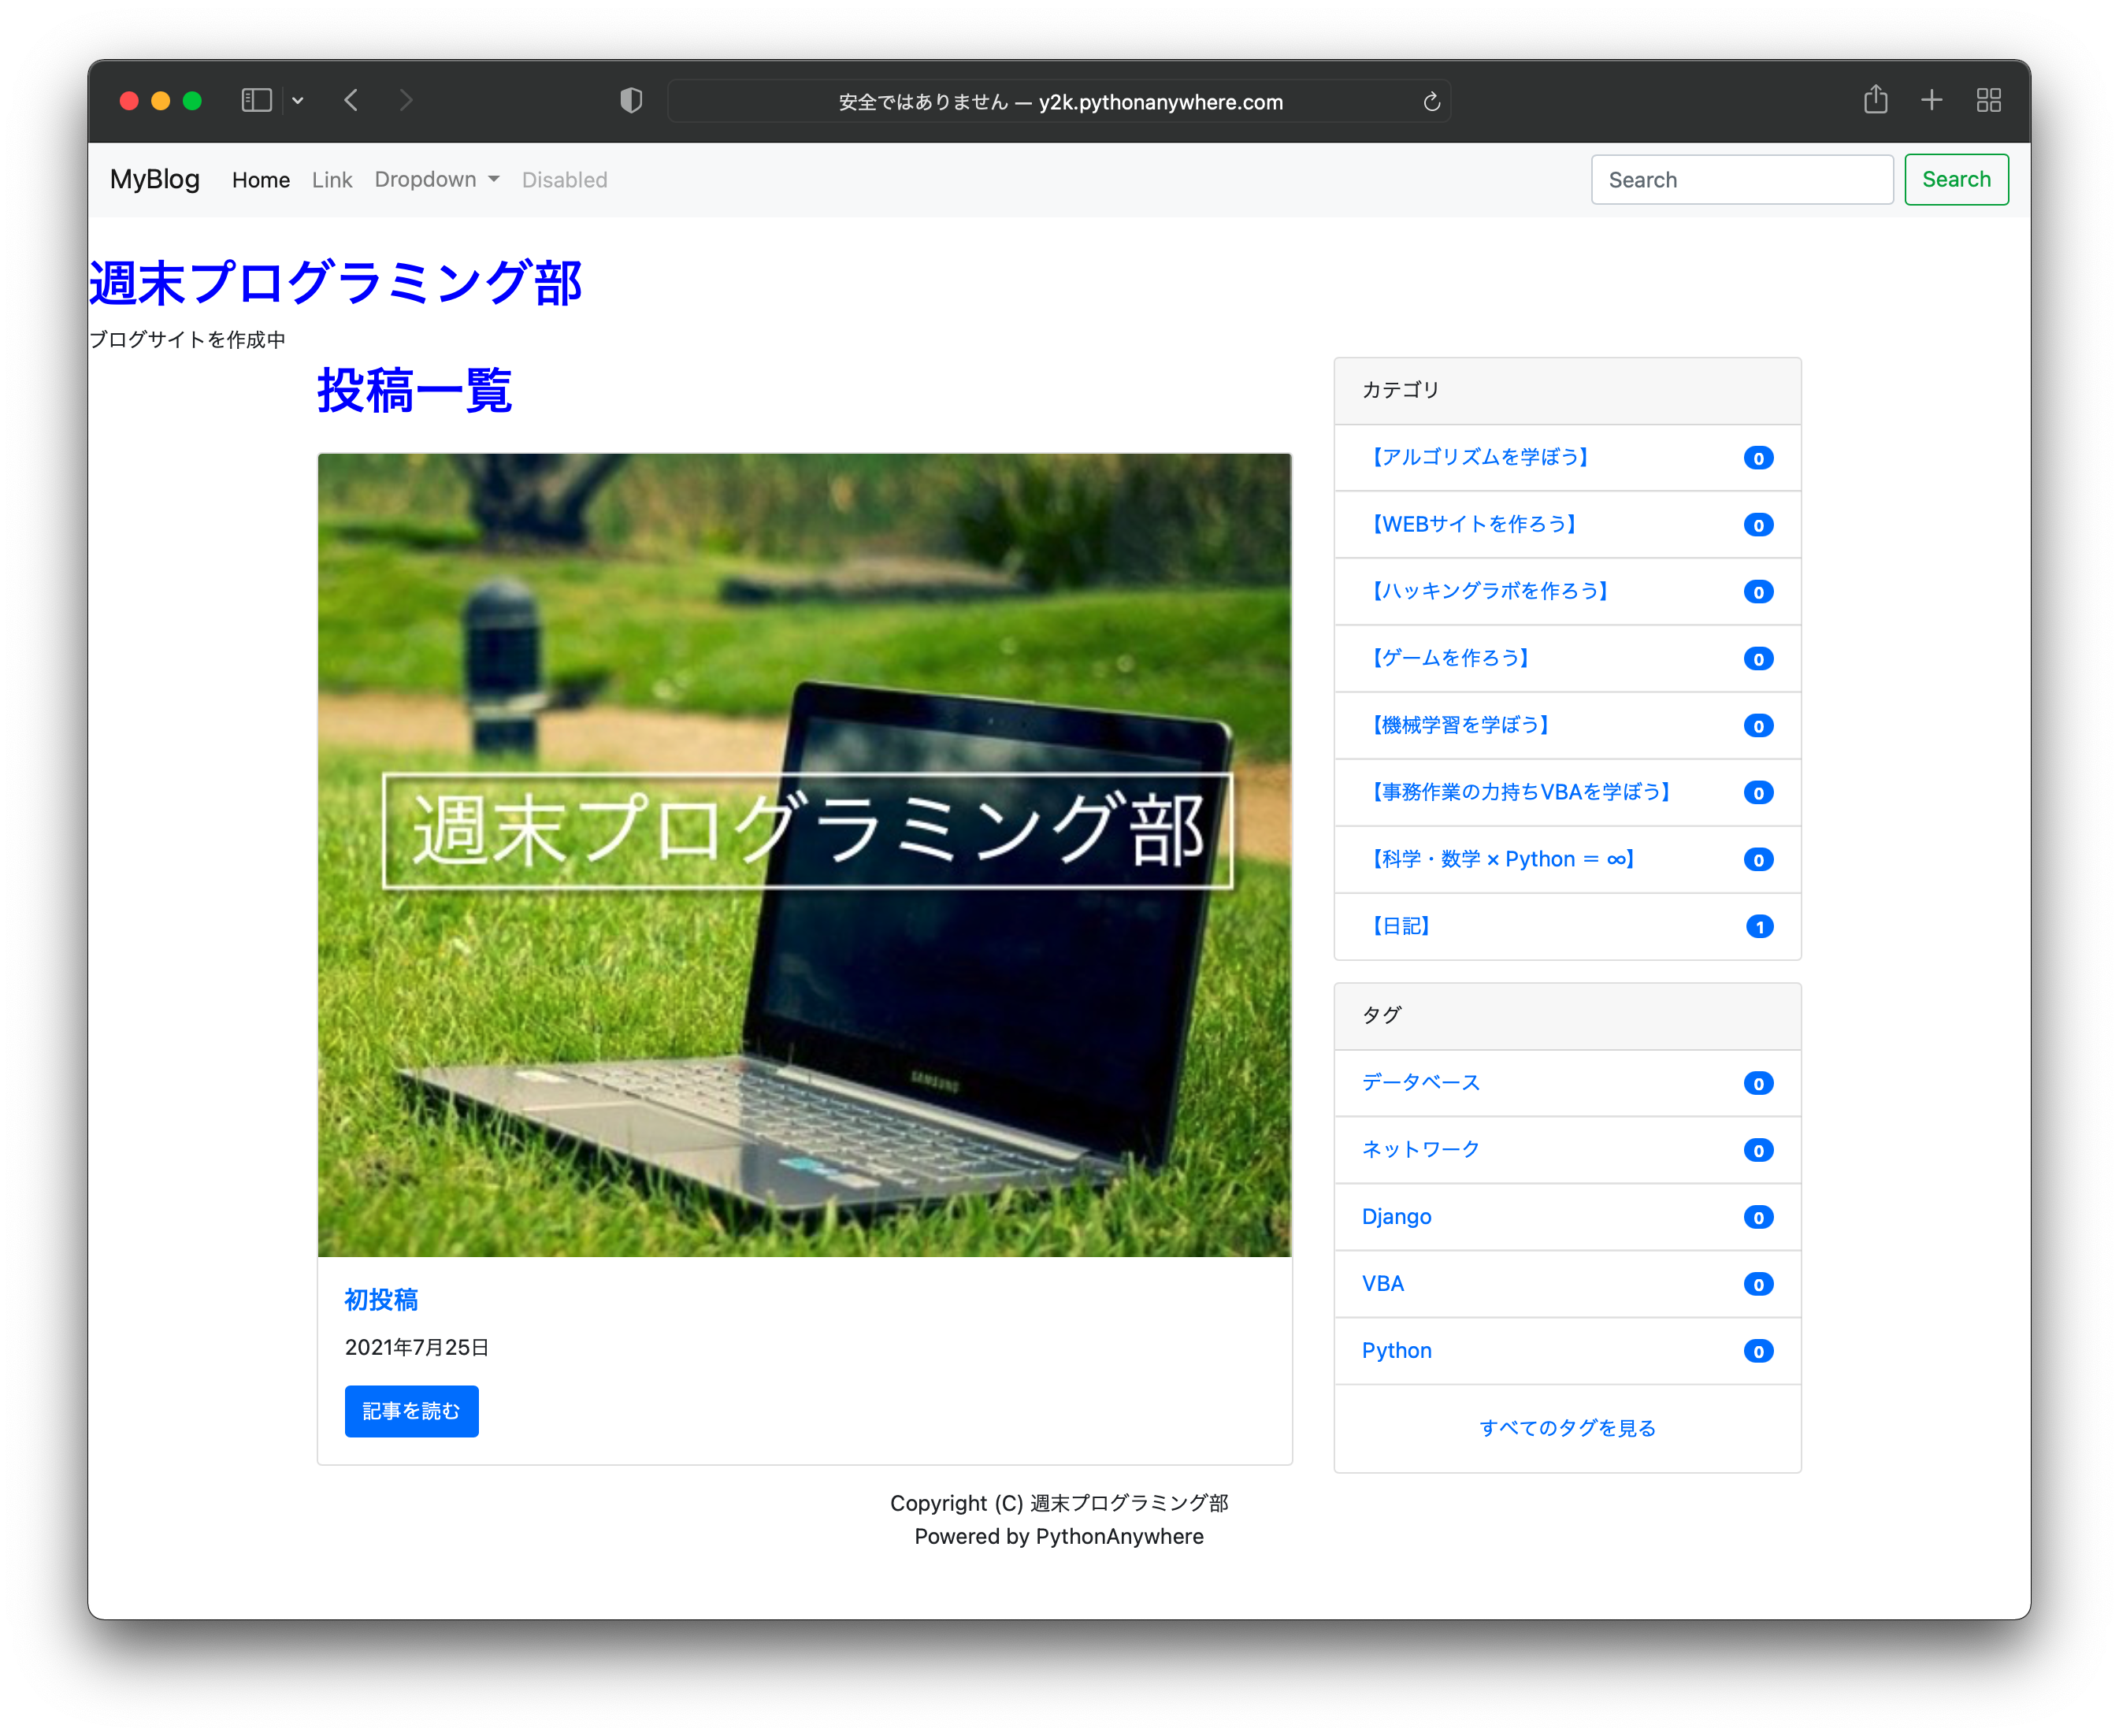Click the カテゴリ panel header
2119x1736 pixels.
[x=1567, y=391]
